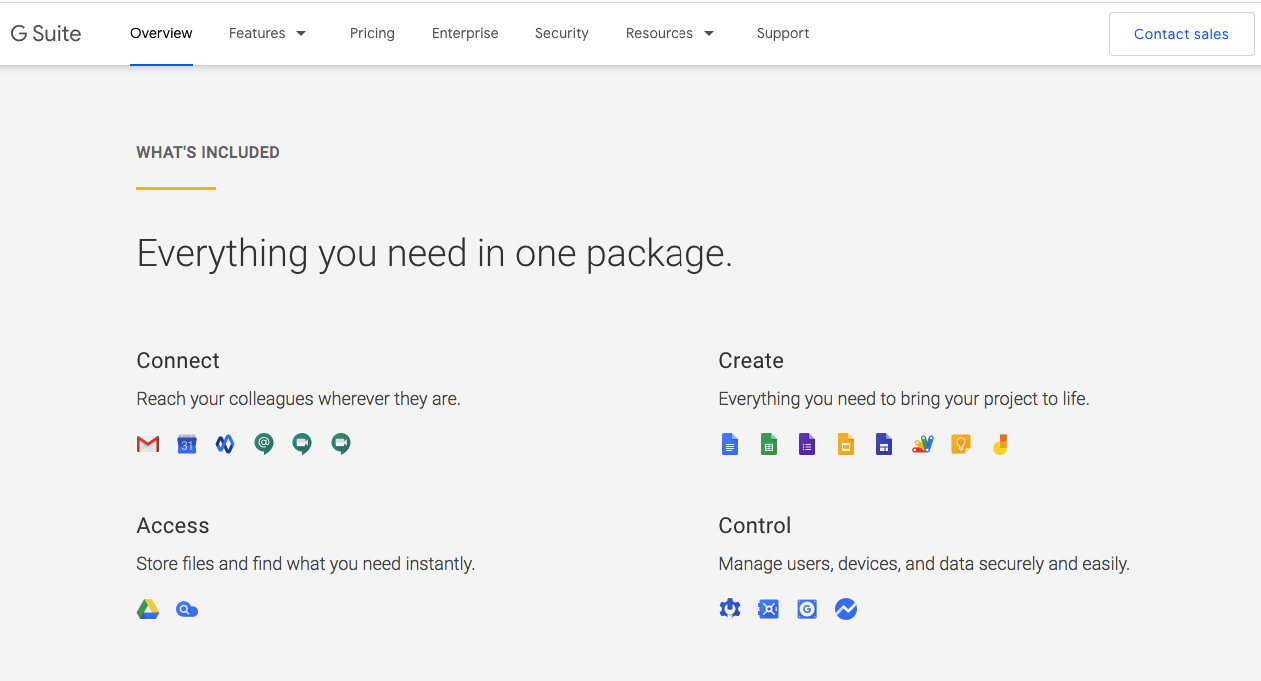Click the G Suite logo

click(46, 33)
